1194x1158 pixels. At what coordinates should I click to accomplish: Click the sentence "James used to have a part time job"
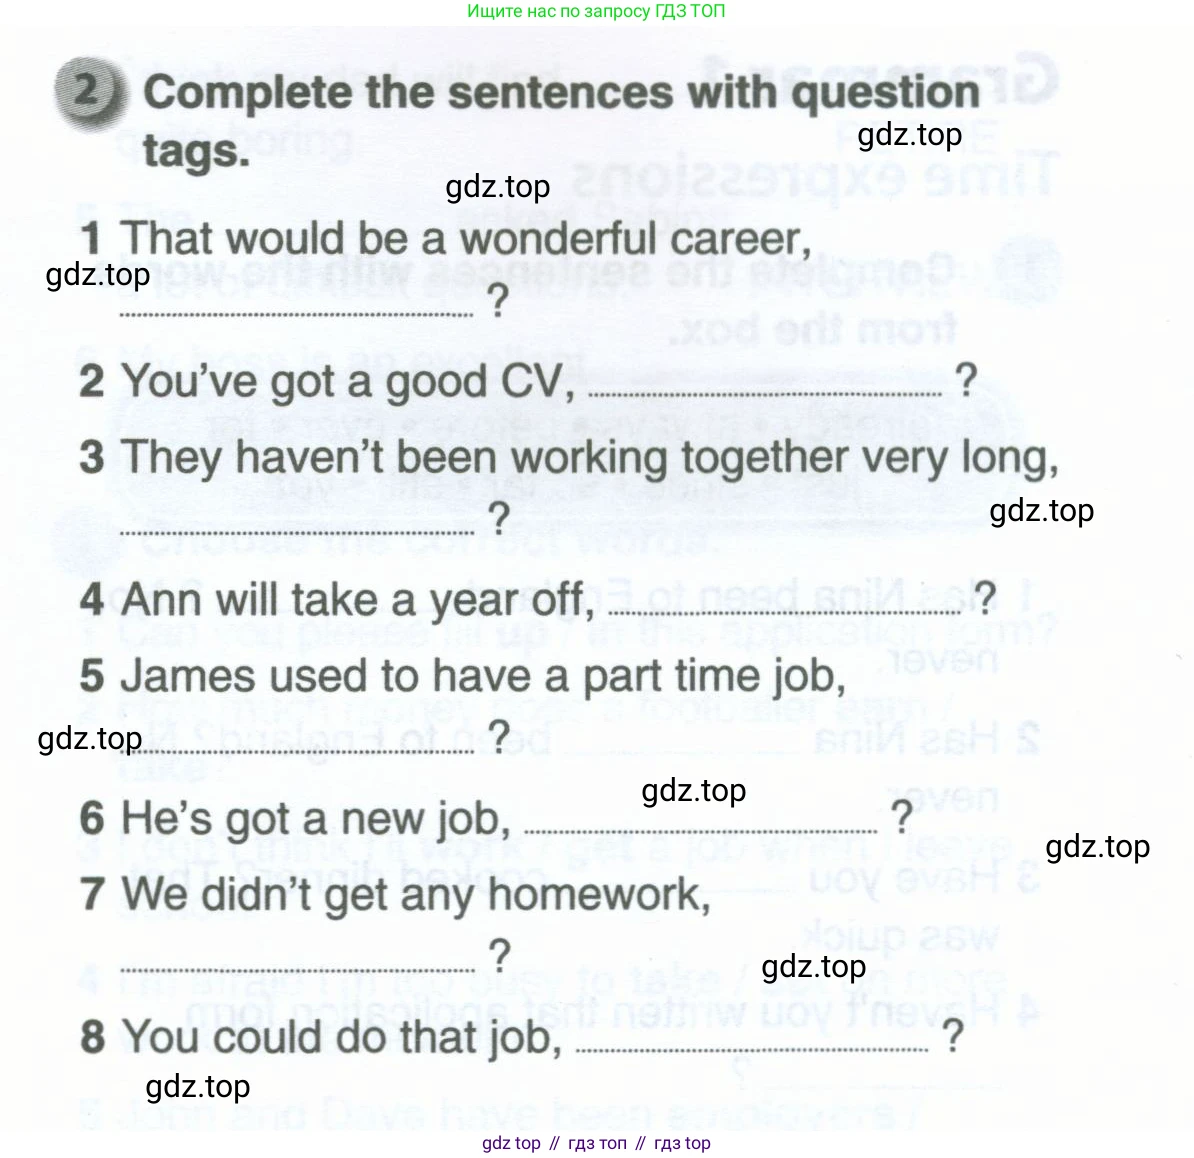482,676
